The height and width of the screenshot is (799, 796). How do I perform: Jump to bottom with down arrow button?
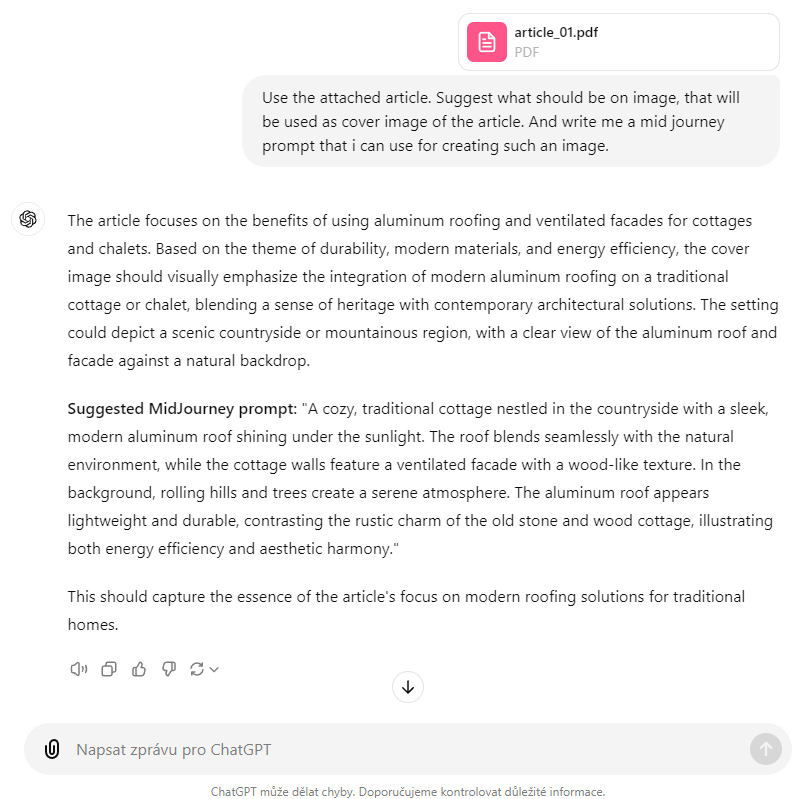coord(408,687)
